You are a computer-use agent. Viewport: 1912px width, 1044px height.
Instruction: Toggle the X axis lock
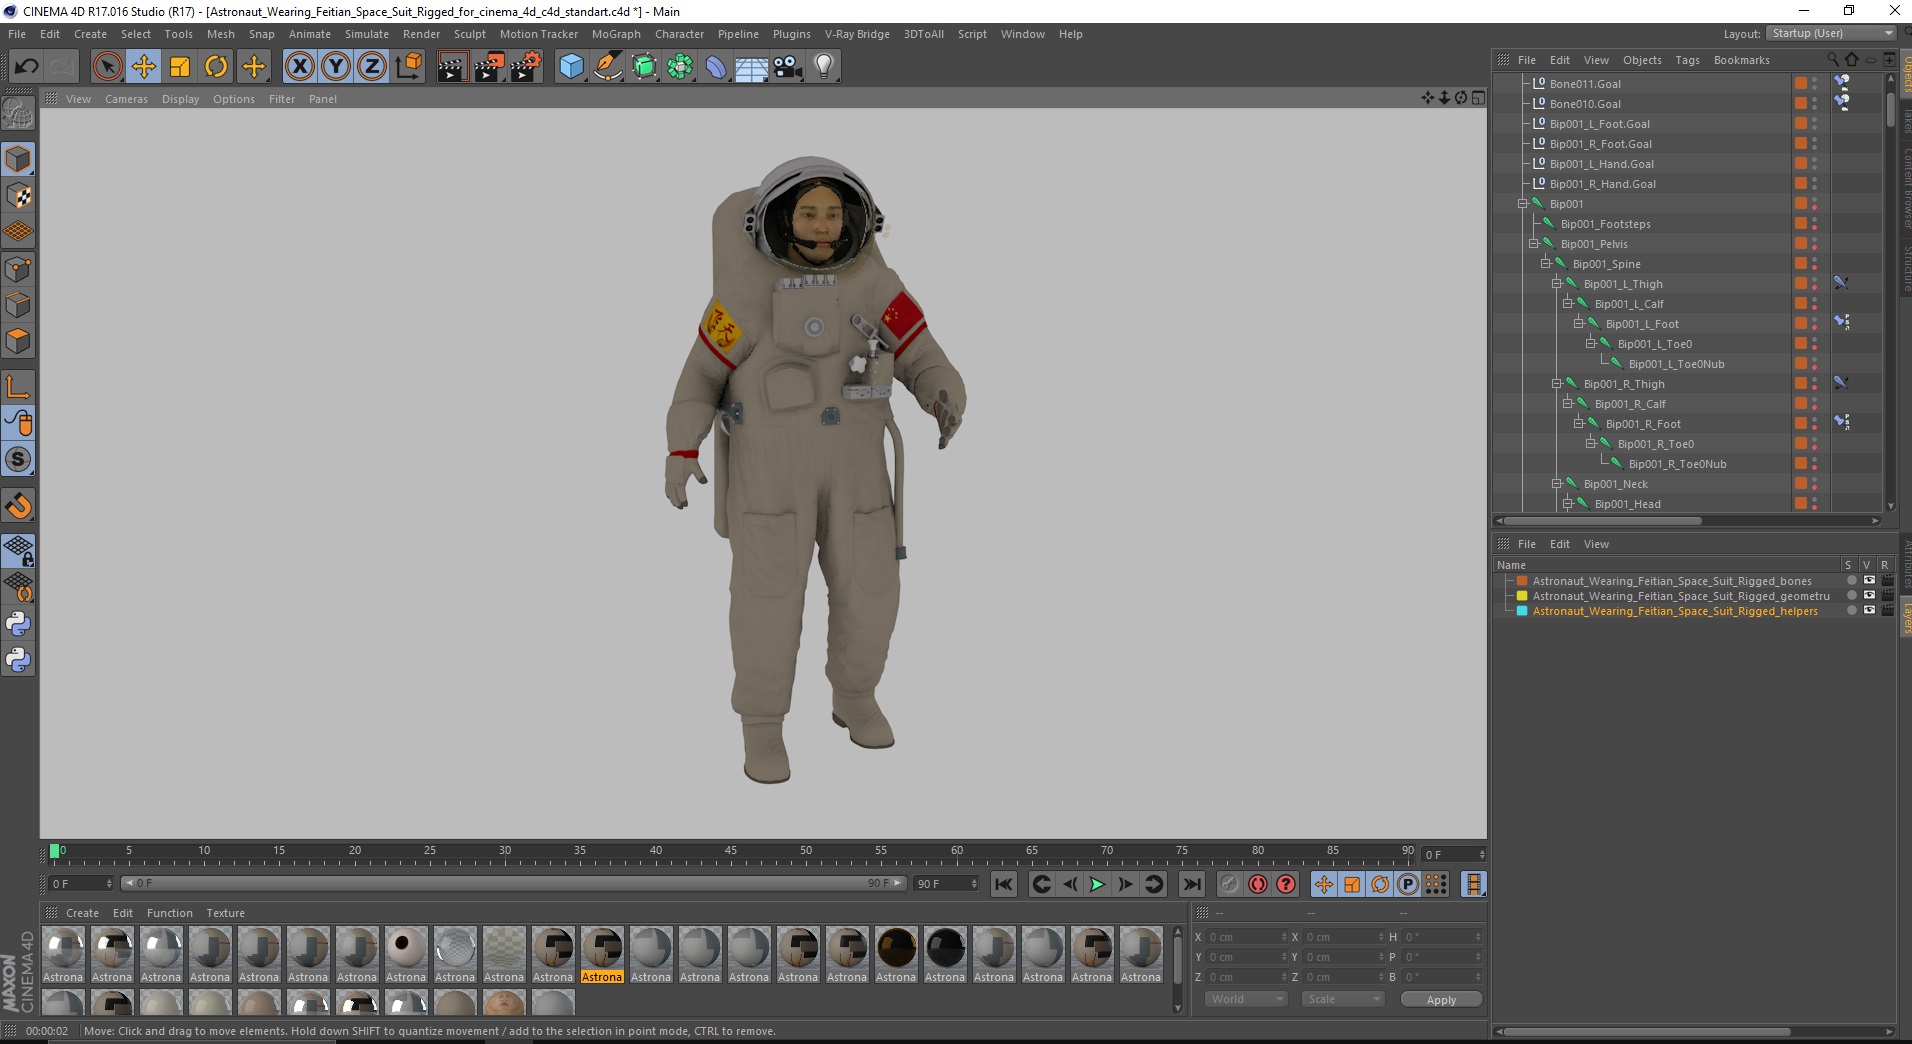299,67
